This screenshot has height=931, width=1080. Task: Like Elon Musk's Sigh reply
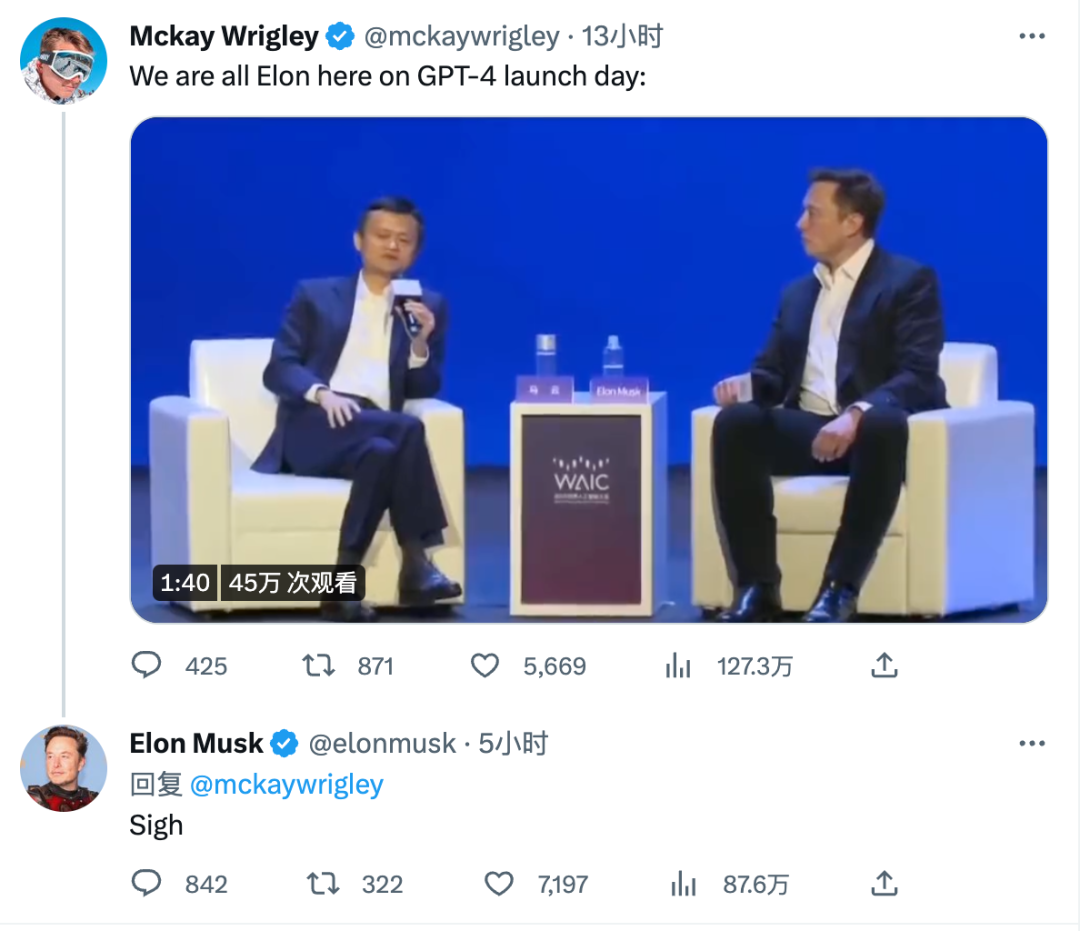coord(499,884)
